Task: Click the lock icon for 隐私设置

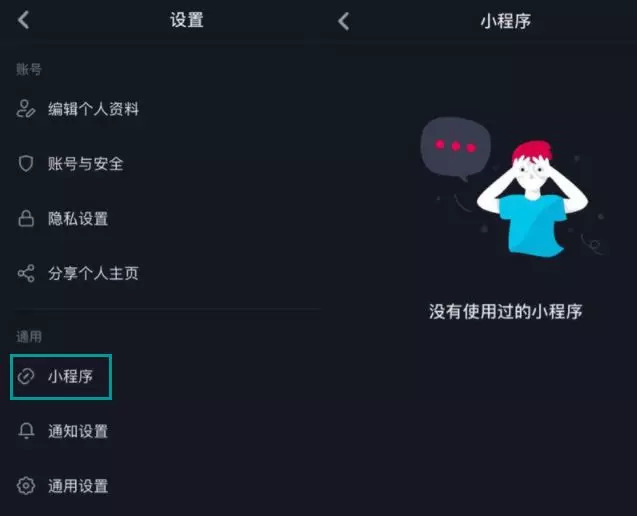Action: coord(26,218)
